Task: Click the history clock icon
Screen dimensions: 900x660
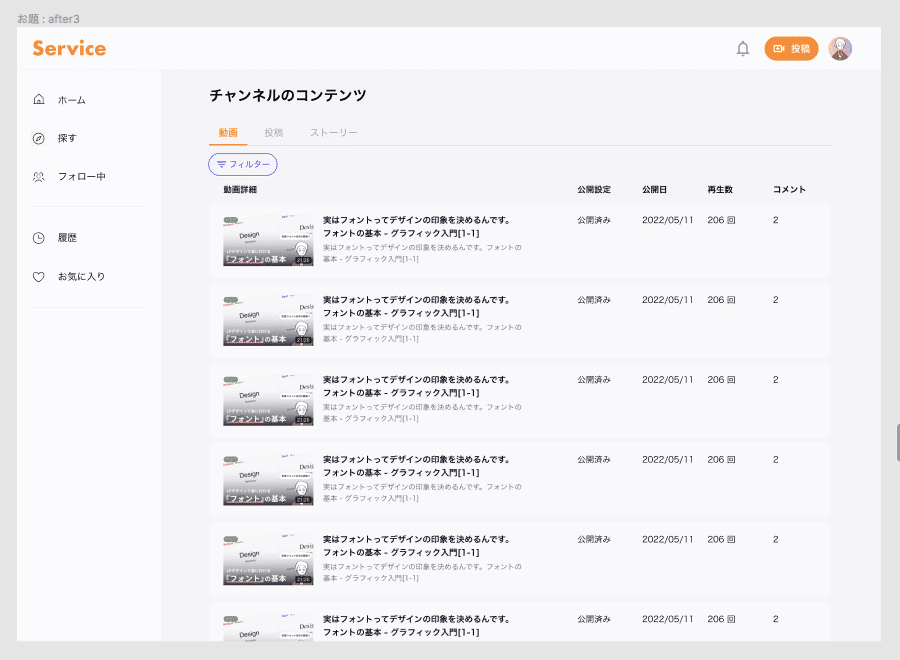Action: (x=38, y=238)
